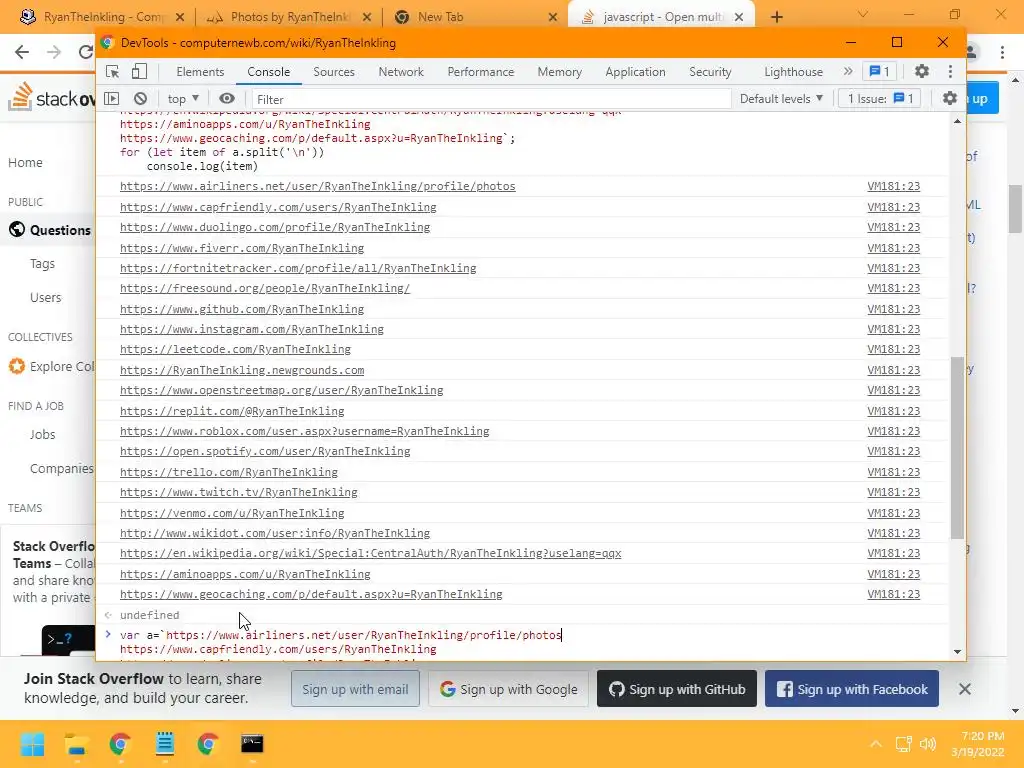
Task: Click VM181:23 source link beside the twitch row
Action: tap(893, 492)
